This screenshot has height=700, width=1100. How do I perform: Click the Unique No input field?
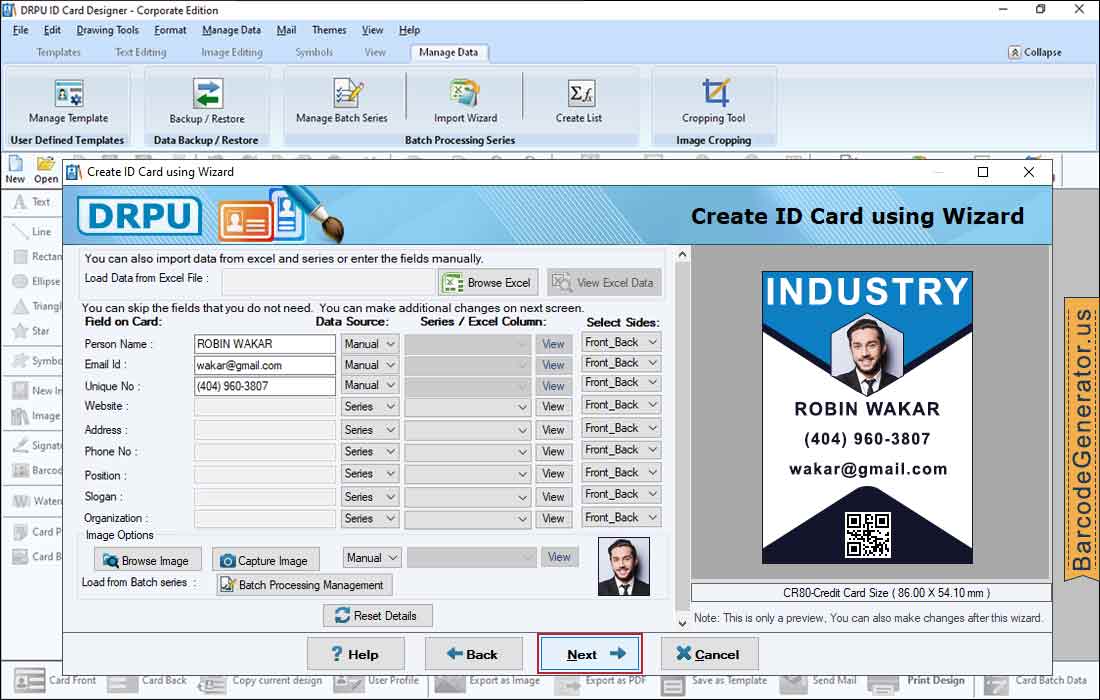click(264, 386)
